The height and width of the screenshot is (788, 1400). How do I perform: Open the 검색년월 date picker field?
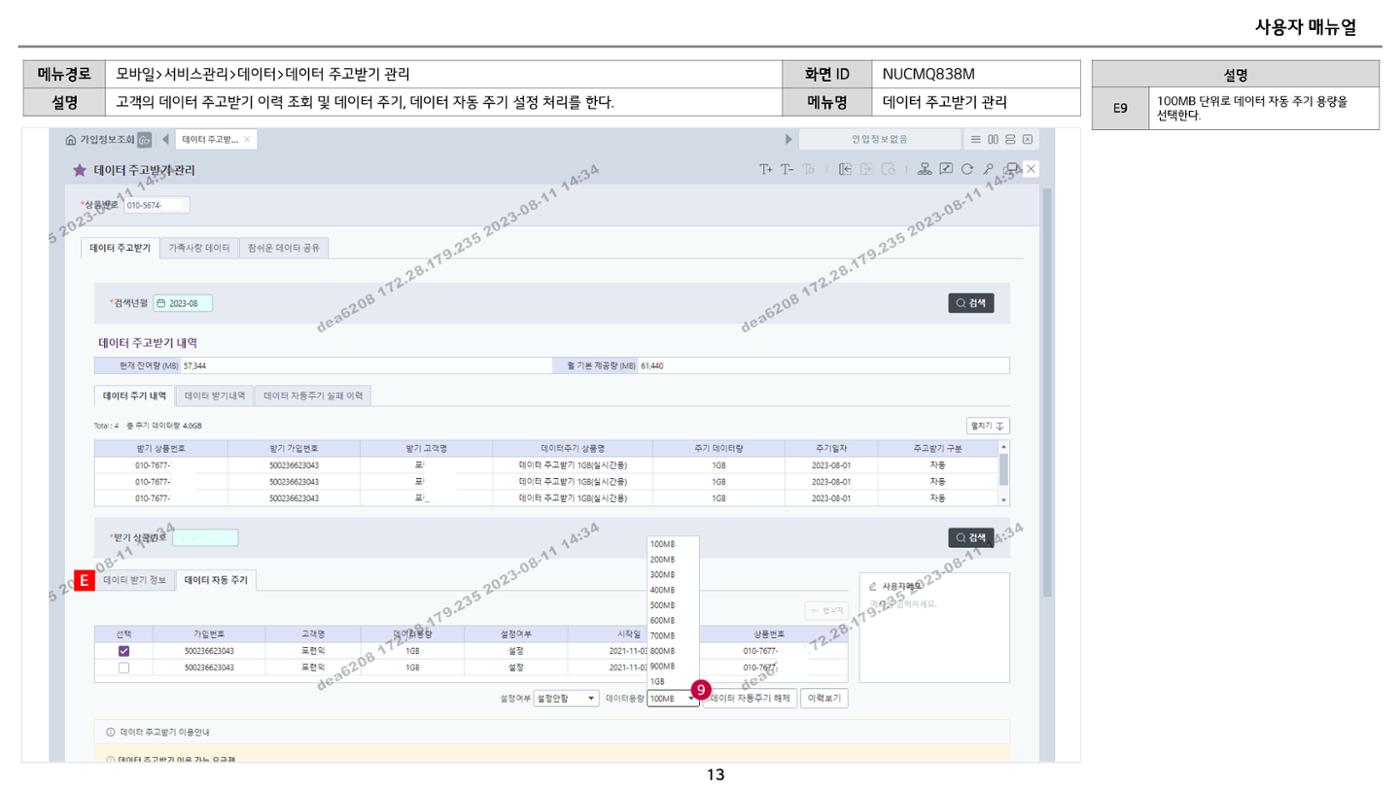click(183, 302)
